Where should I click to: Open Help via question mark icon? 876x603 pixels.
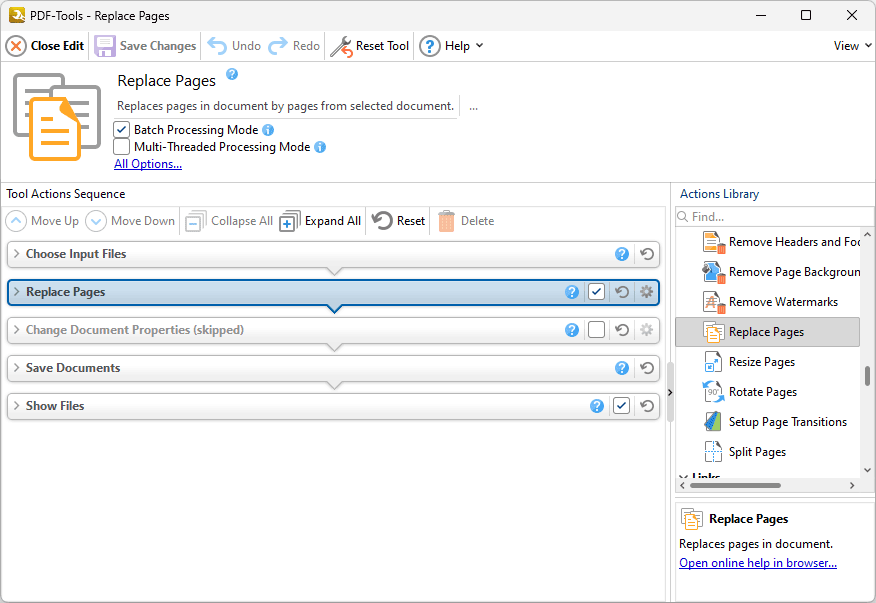[x=430, y=46]
